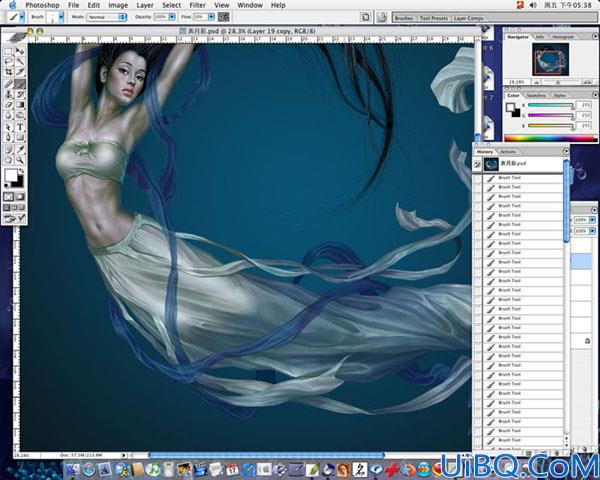Open the Image menu

118,5
